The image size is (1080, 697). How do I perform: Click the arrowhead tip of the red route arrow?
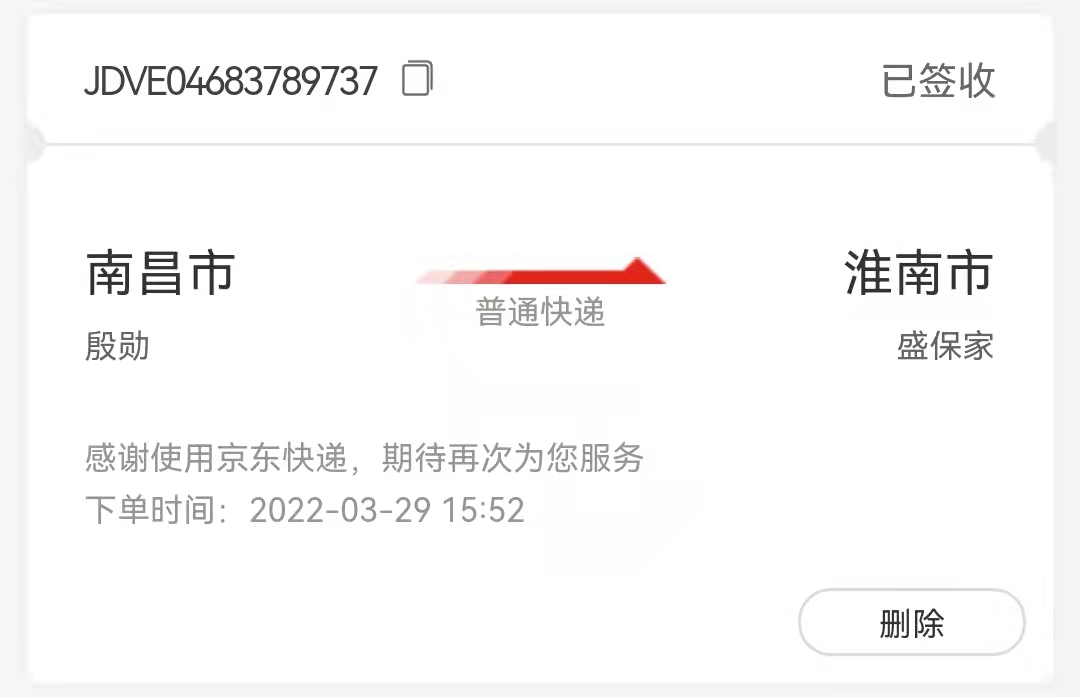tap(641, 269)
